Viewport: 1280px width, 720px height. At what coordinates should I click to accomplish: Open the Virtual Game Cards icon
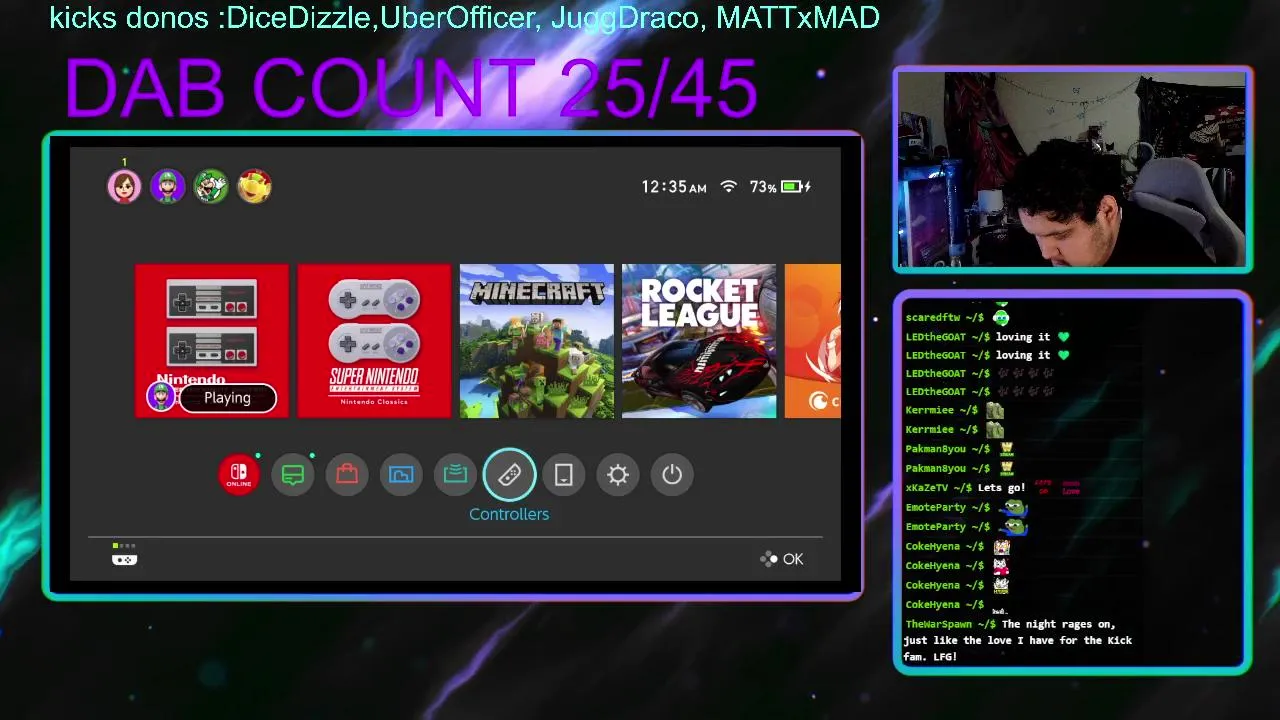click(563, 474)
